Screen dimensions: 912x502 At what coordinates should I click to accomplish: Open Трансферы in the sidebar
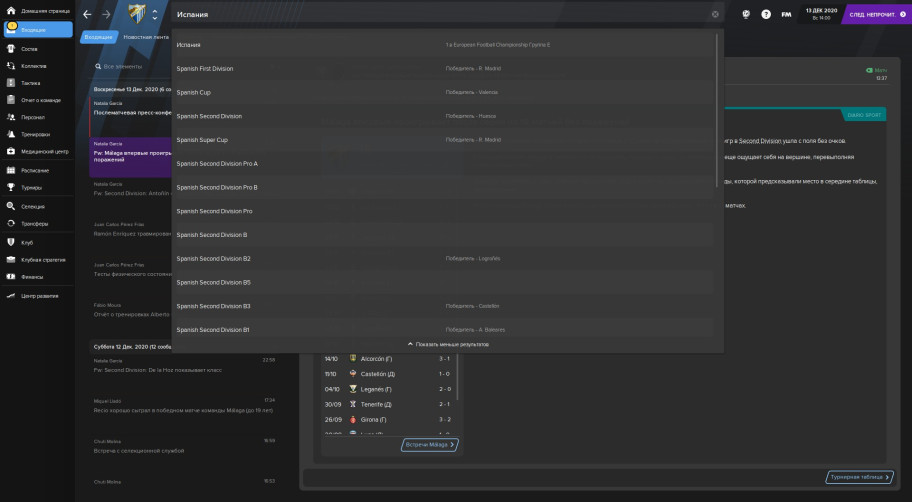[x=11, y=223]
